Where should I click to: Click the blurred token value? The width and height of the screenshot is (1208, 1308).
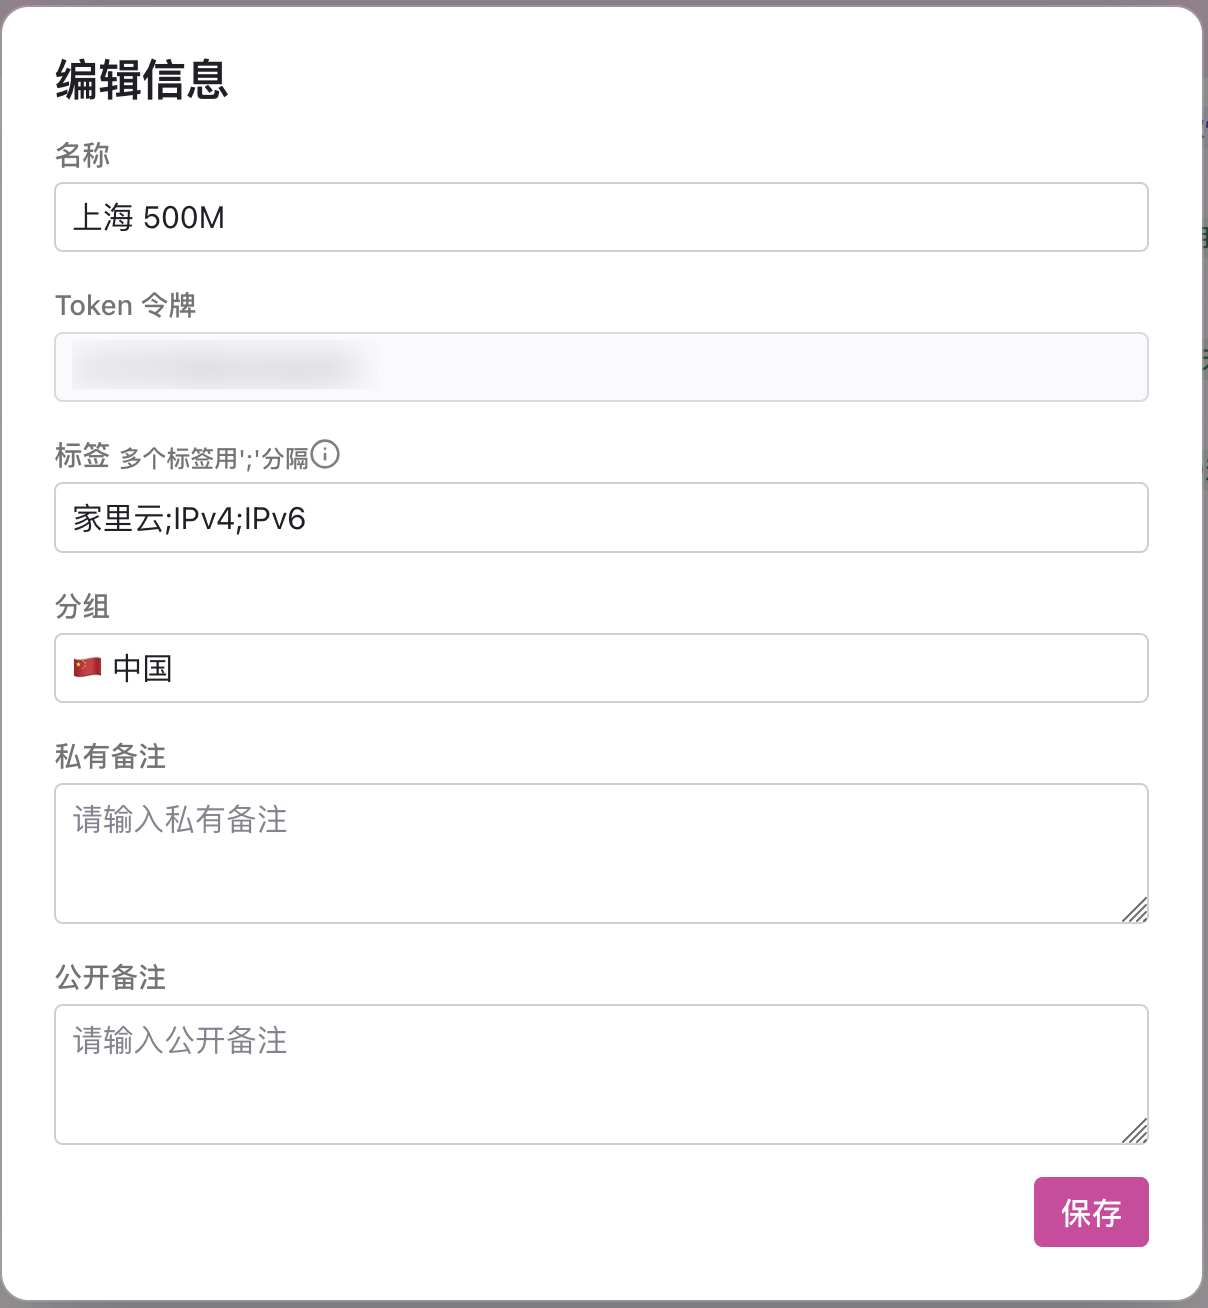tap(225, 366)
